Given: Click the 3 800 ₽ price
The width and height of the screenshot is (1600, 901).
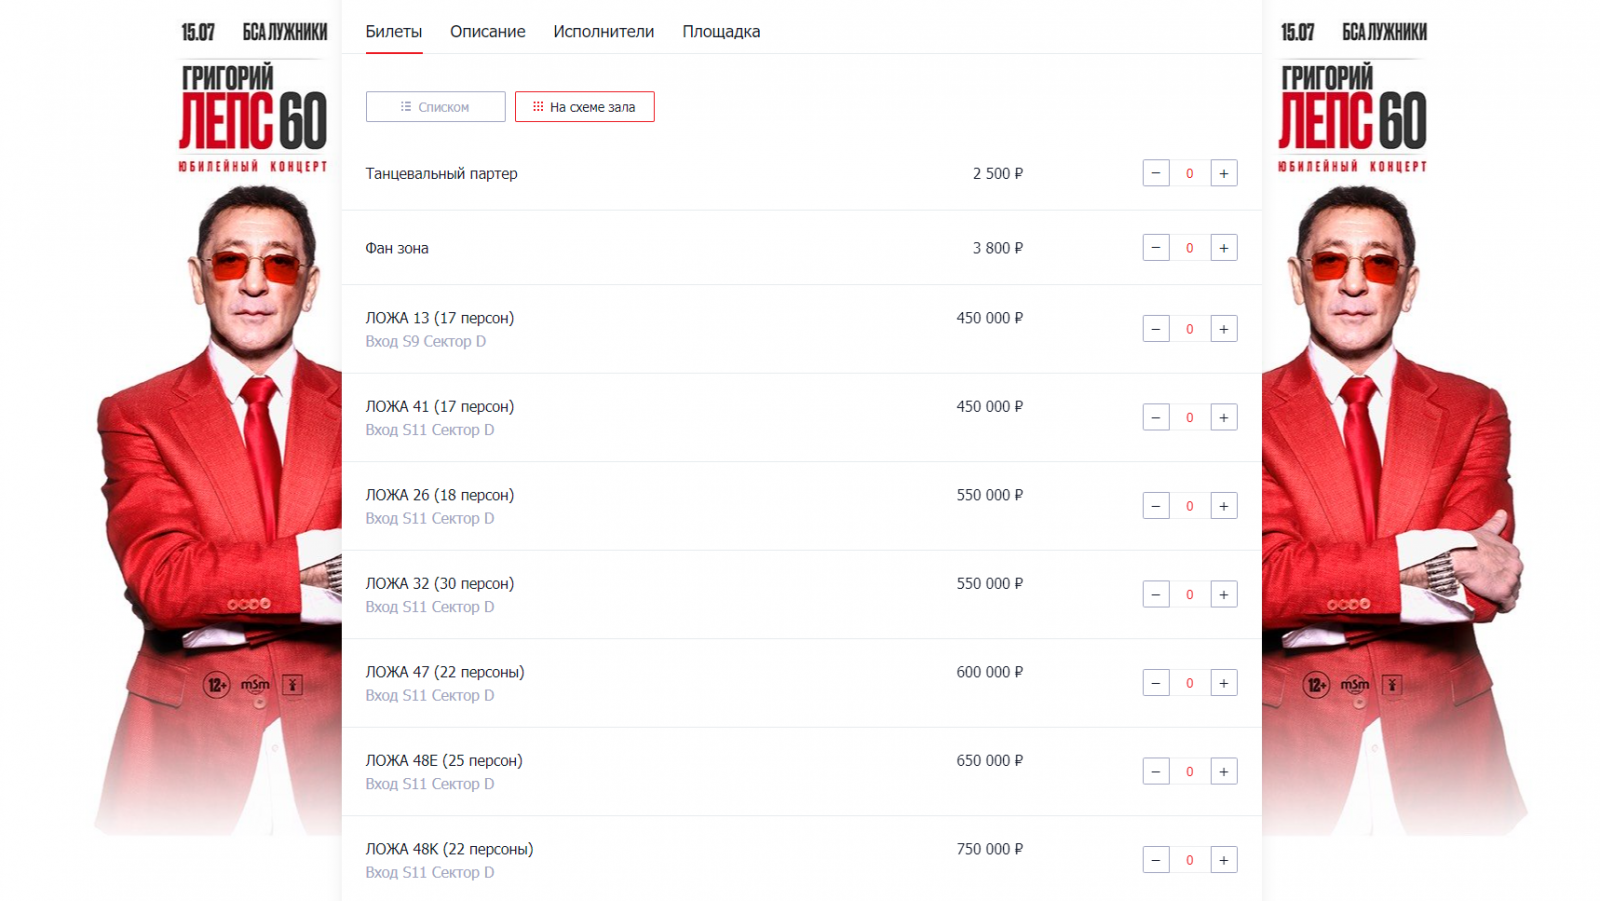Looking at the screenshot, I should [998, 248].
